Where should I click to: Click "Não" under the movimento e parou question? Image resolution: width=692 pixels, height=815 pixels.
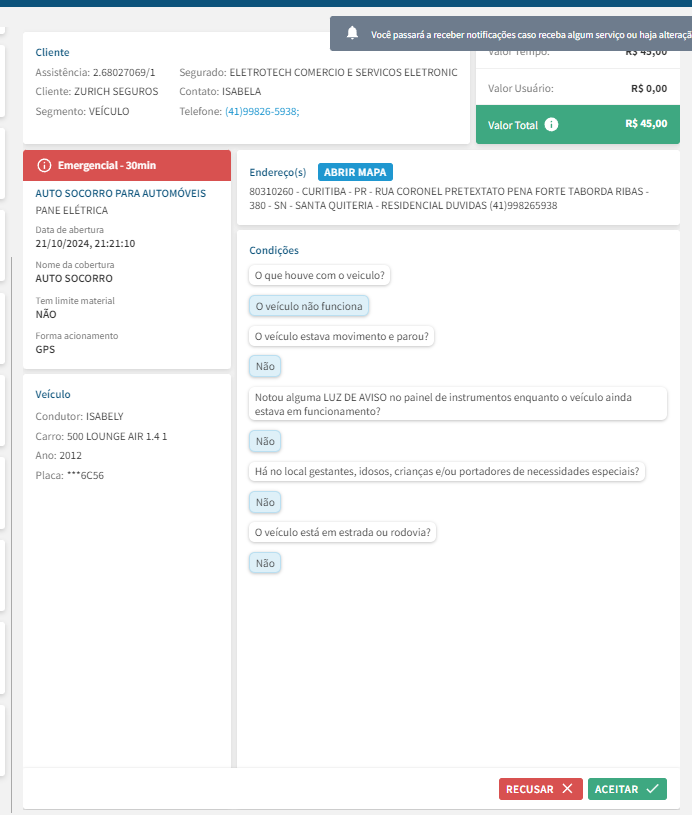265,367
